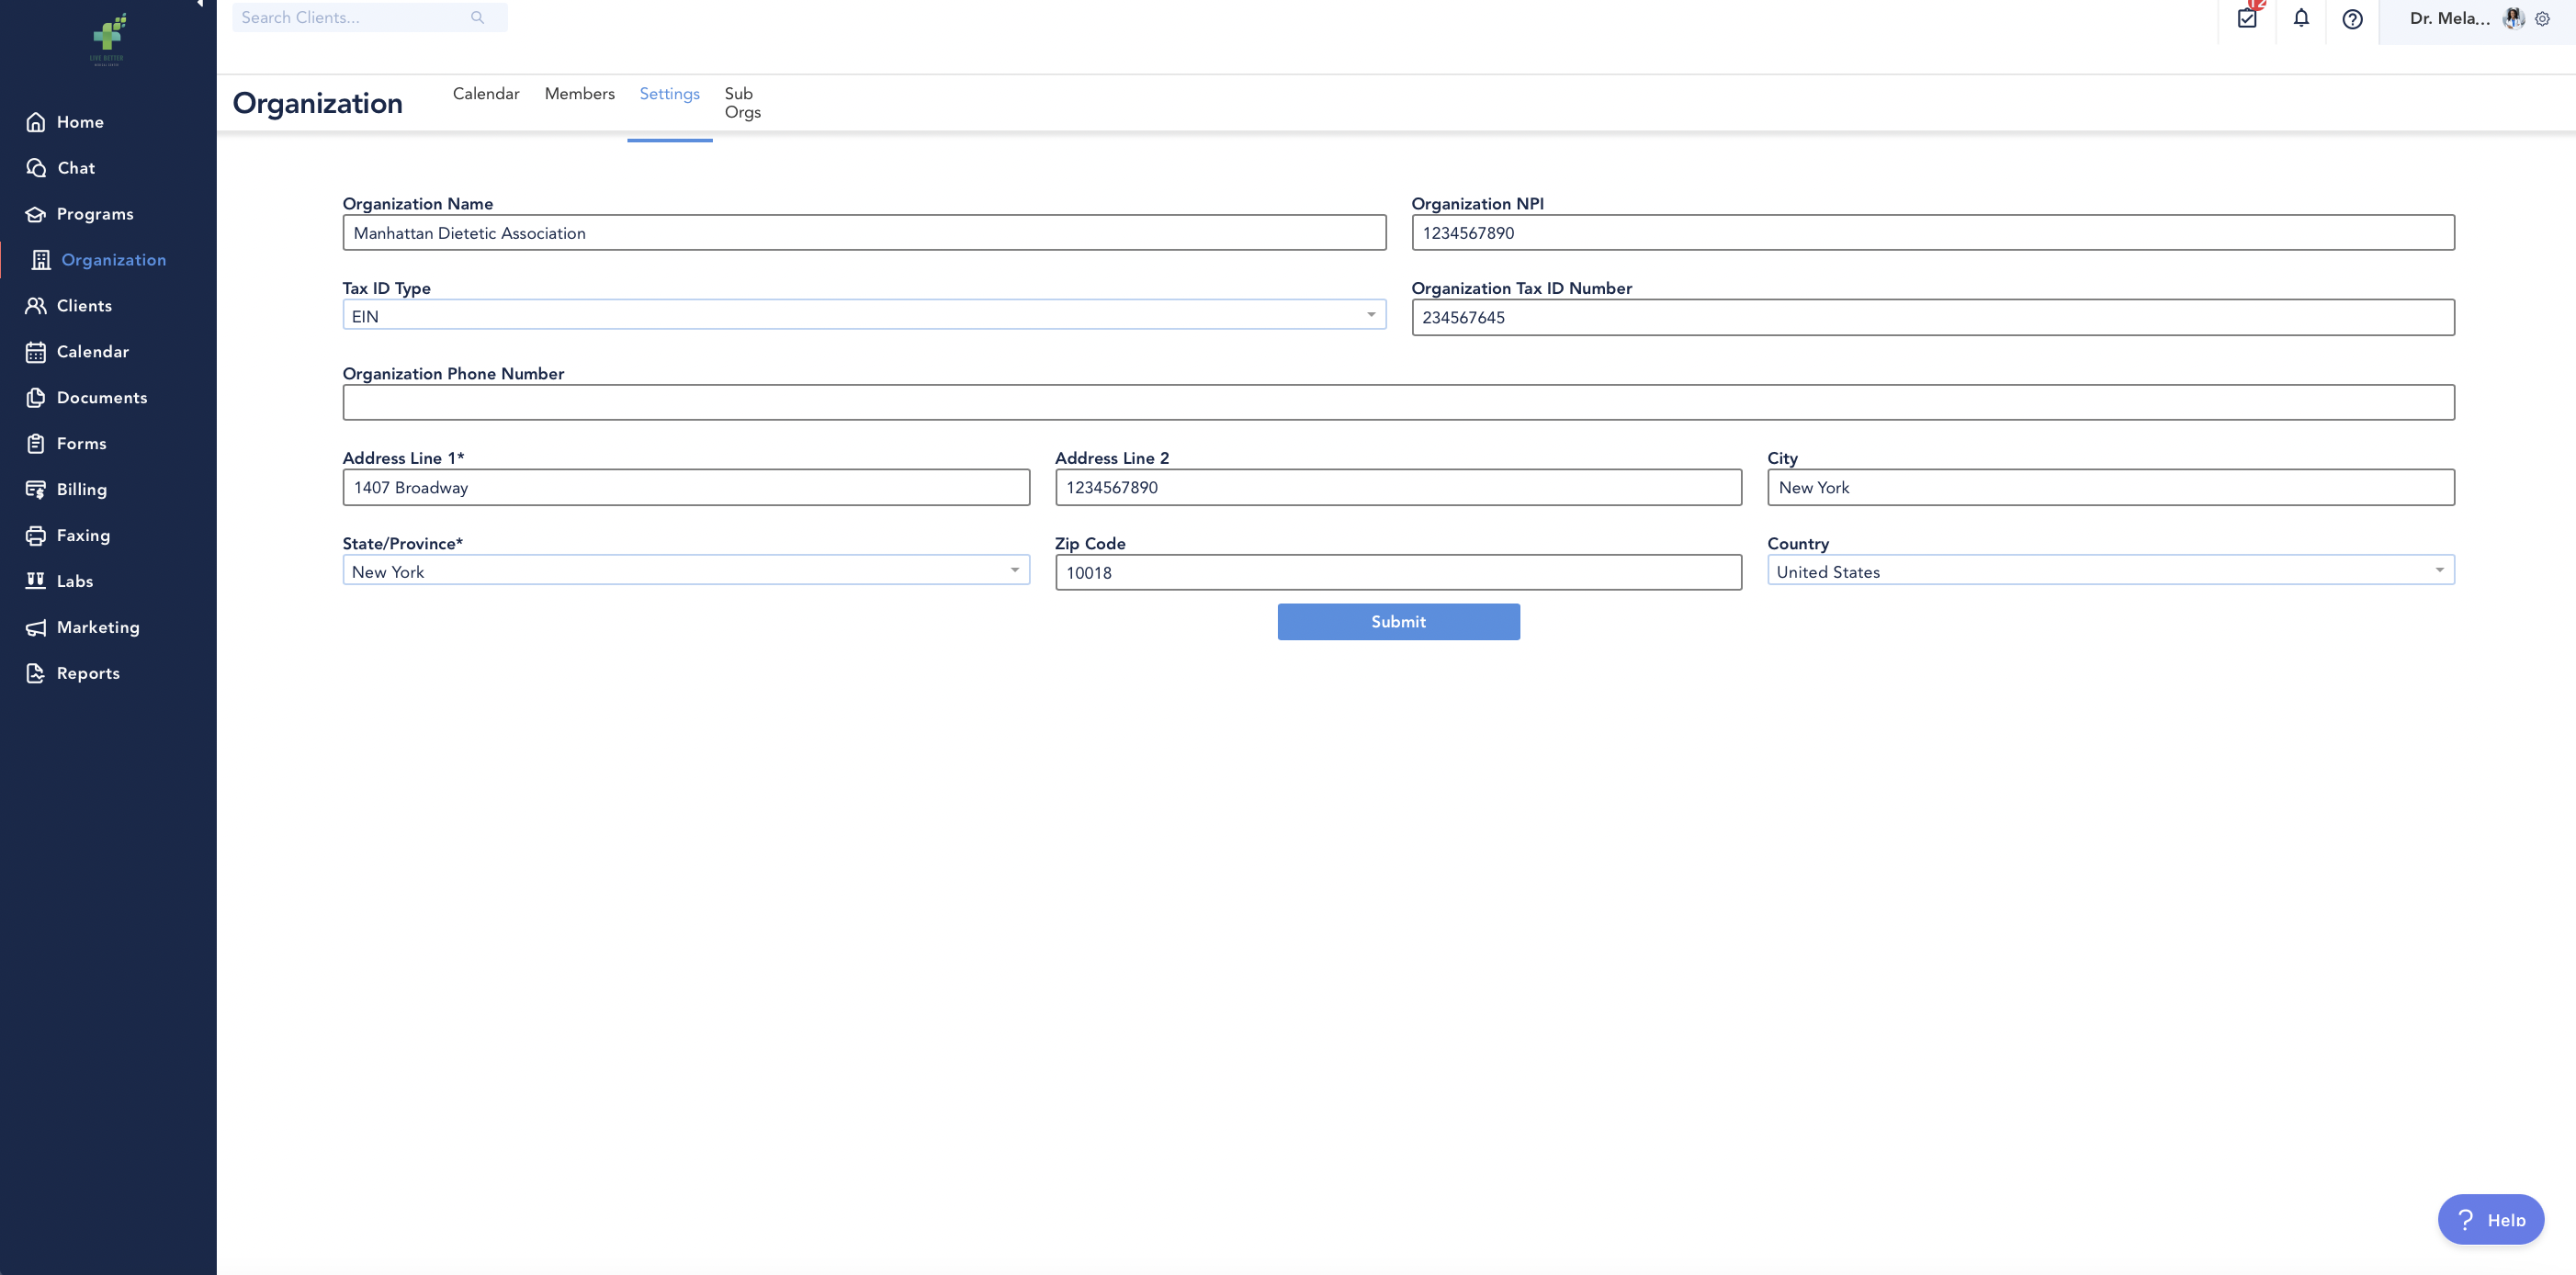Select the Programs icon in sidebar
Viewport: 2576px width, 1275px height.
click(x=36, y=213)
